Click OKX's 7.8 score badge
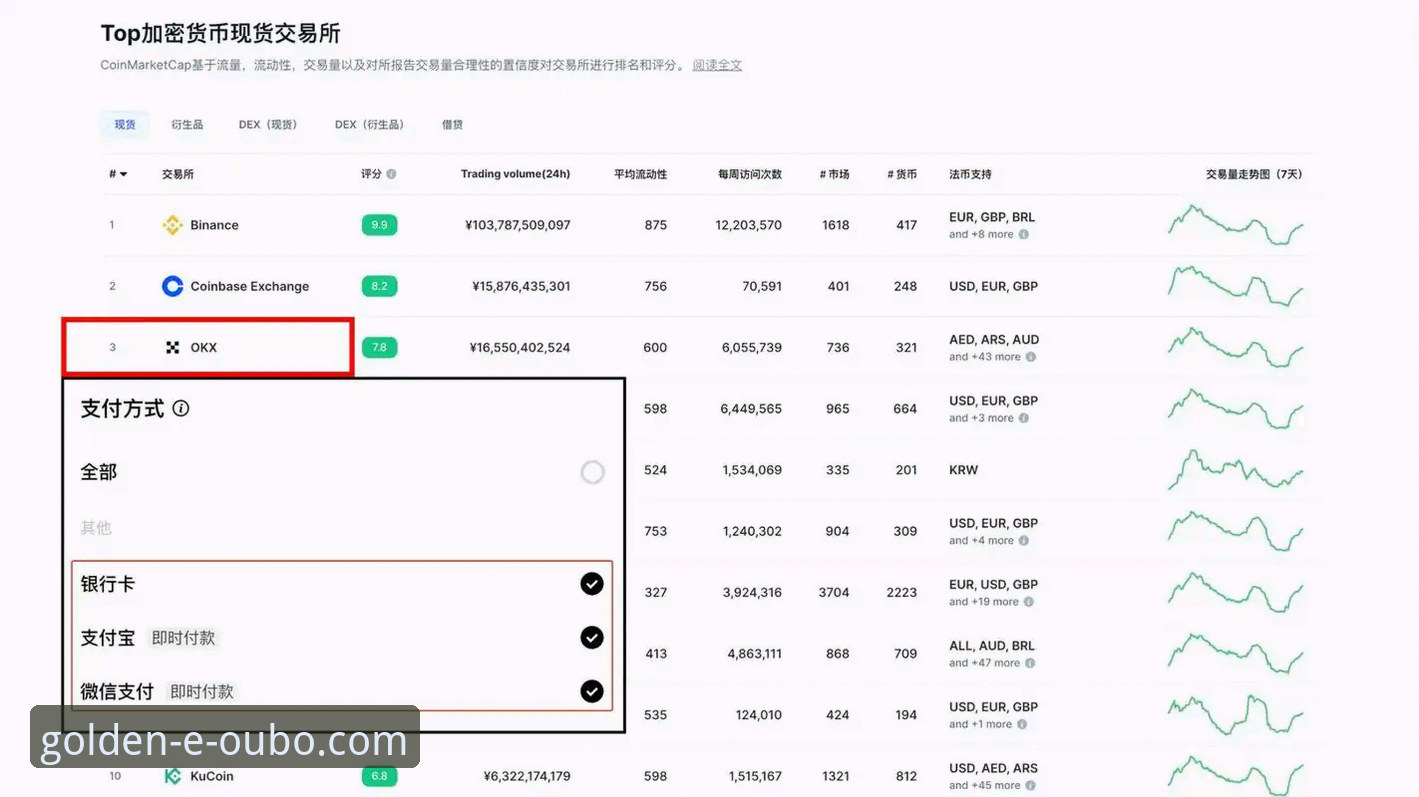 coord(379,347)
